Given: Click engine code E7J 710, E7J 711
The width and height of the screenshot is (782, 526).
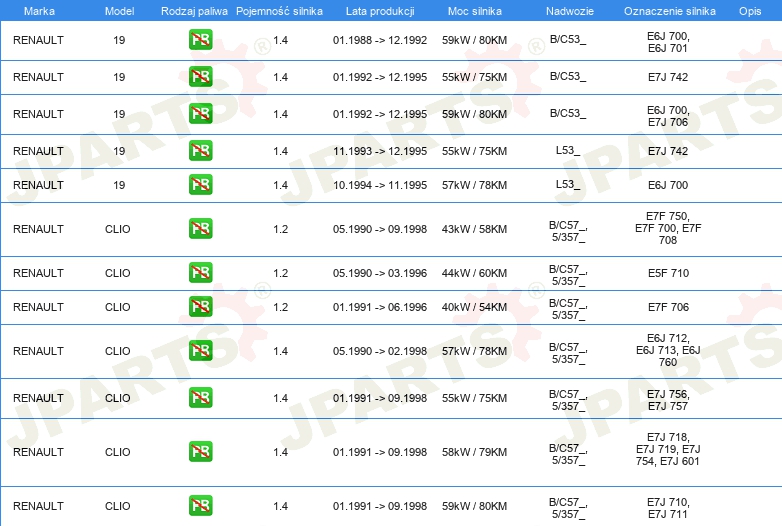Looking at the screenshot, I should [668, 508].
